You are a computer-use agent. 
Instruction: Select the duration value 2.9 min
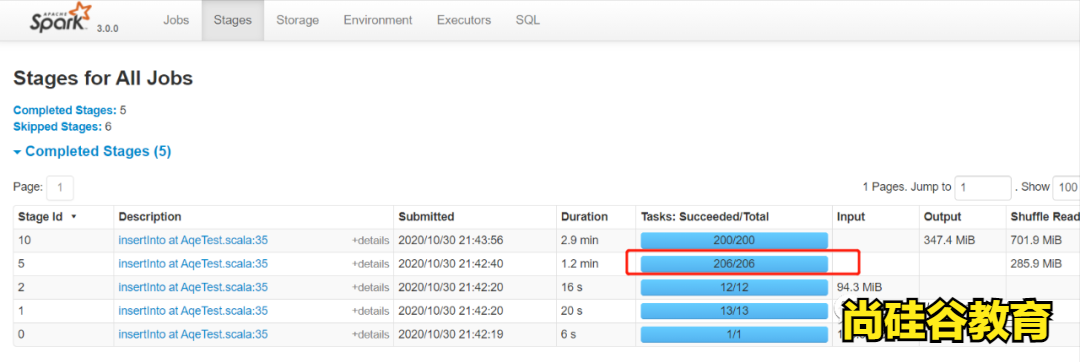580,240
